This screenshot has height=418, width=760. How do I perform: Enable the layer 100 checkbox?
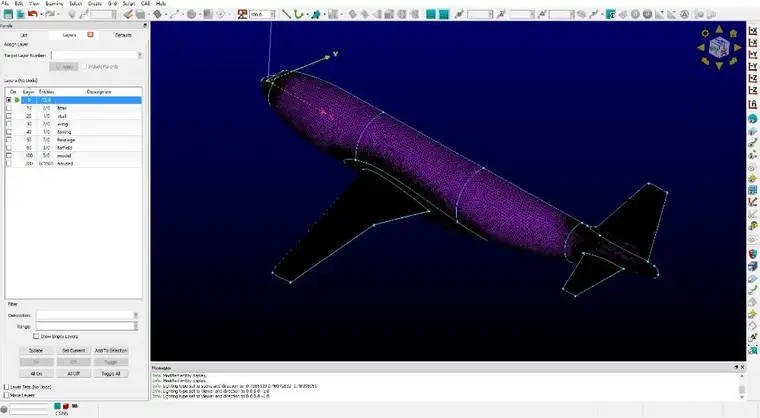8,155
